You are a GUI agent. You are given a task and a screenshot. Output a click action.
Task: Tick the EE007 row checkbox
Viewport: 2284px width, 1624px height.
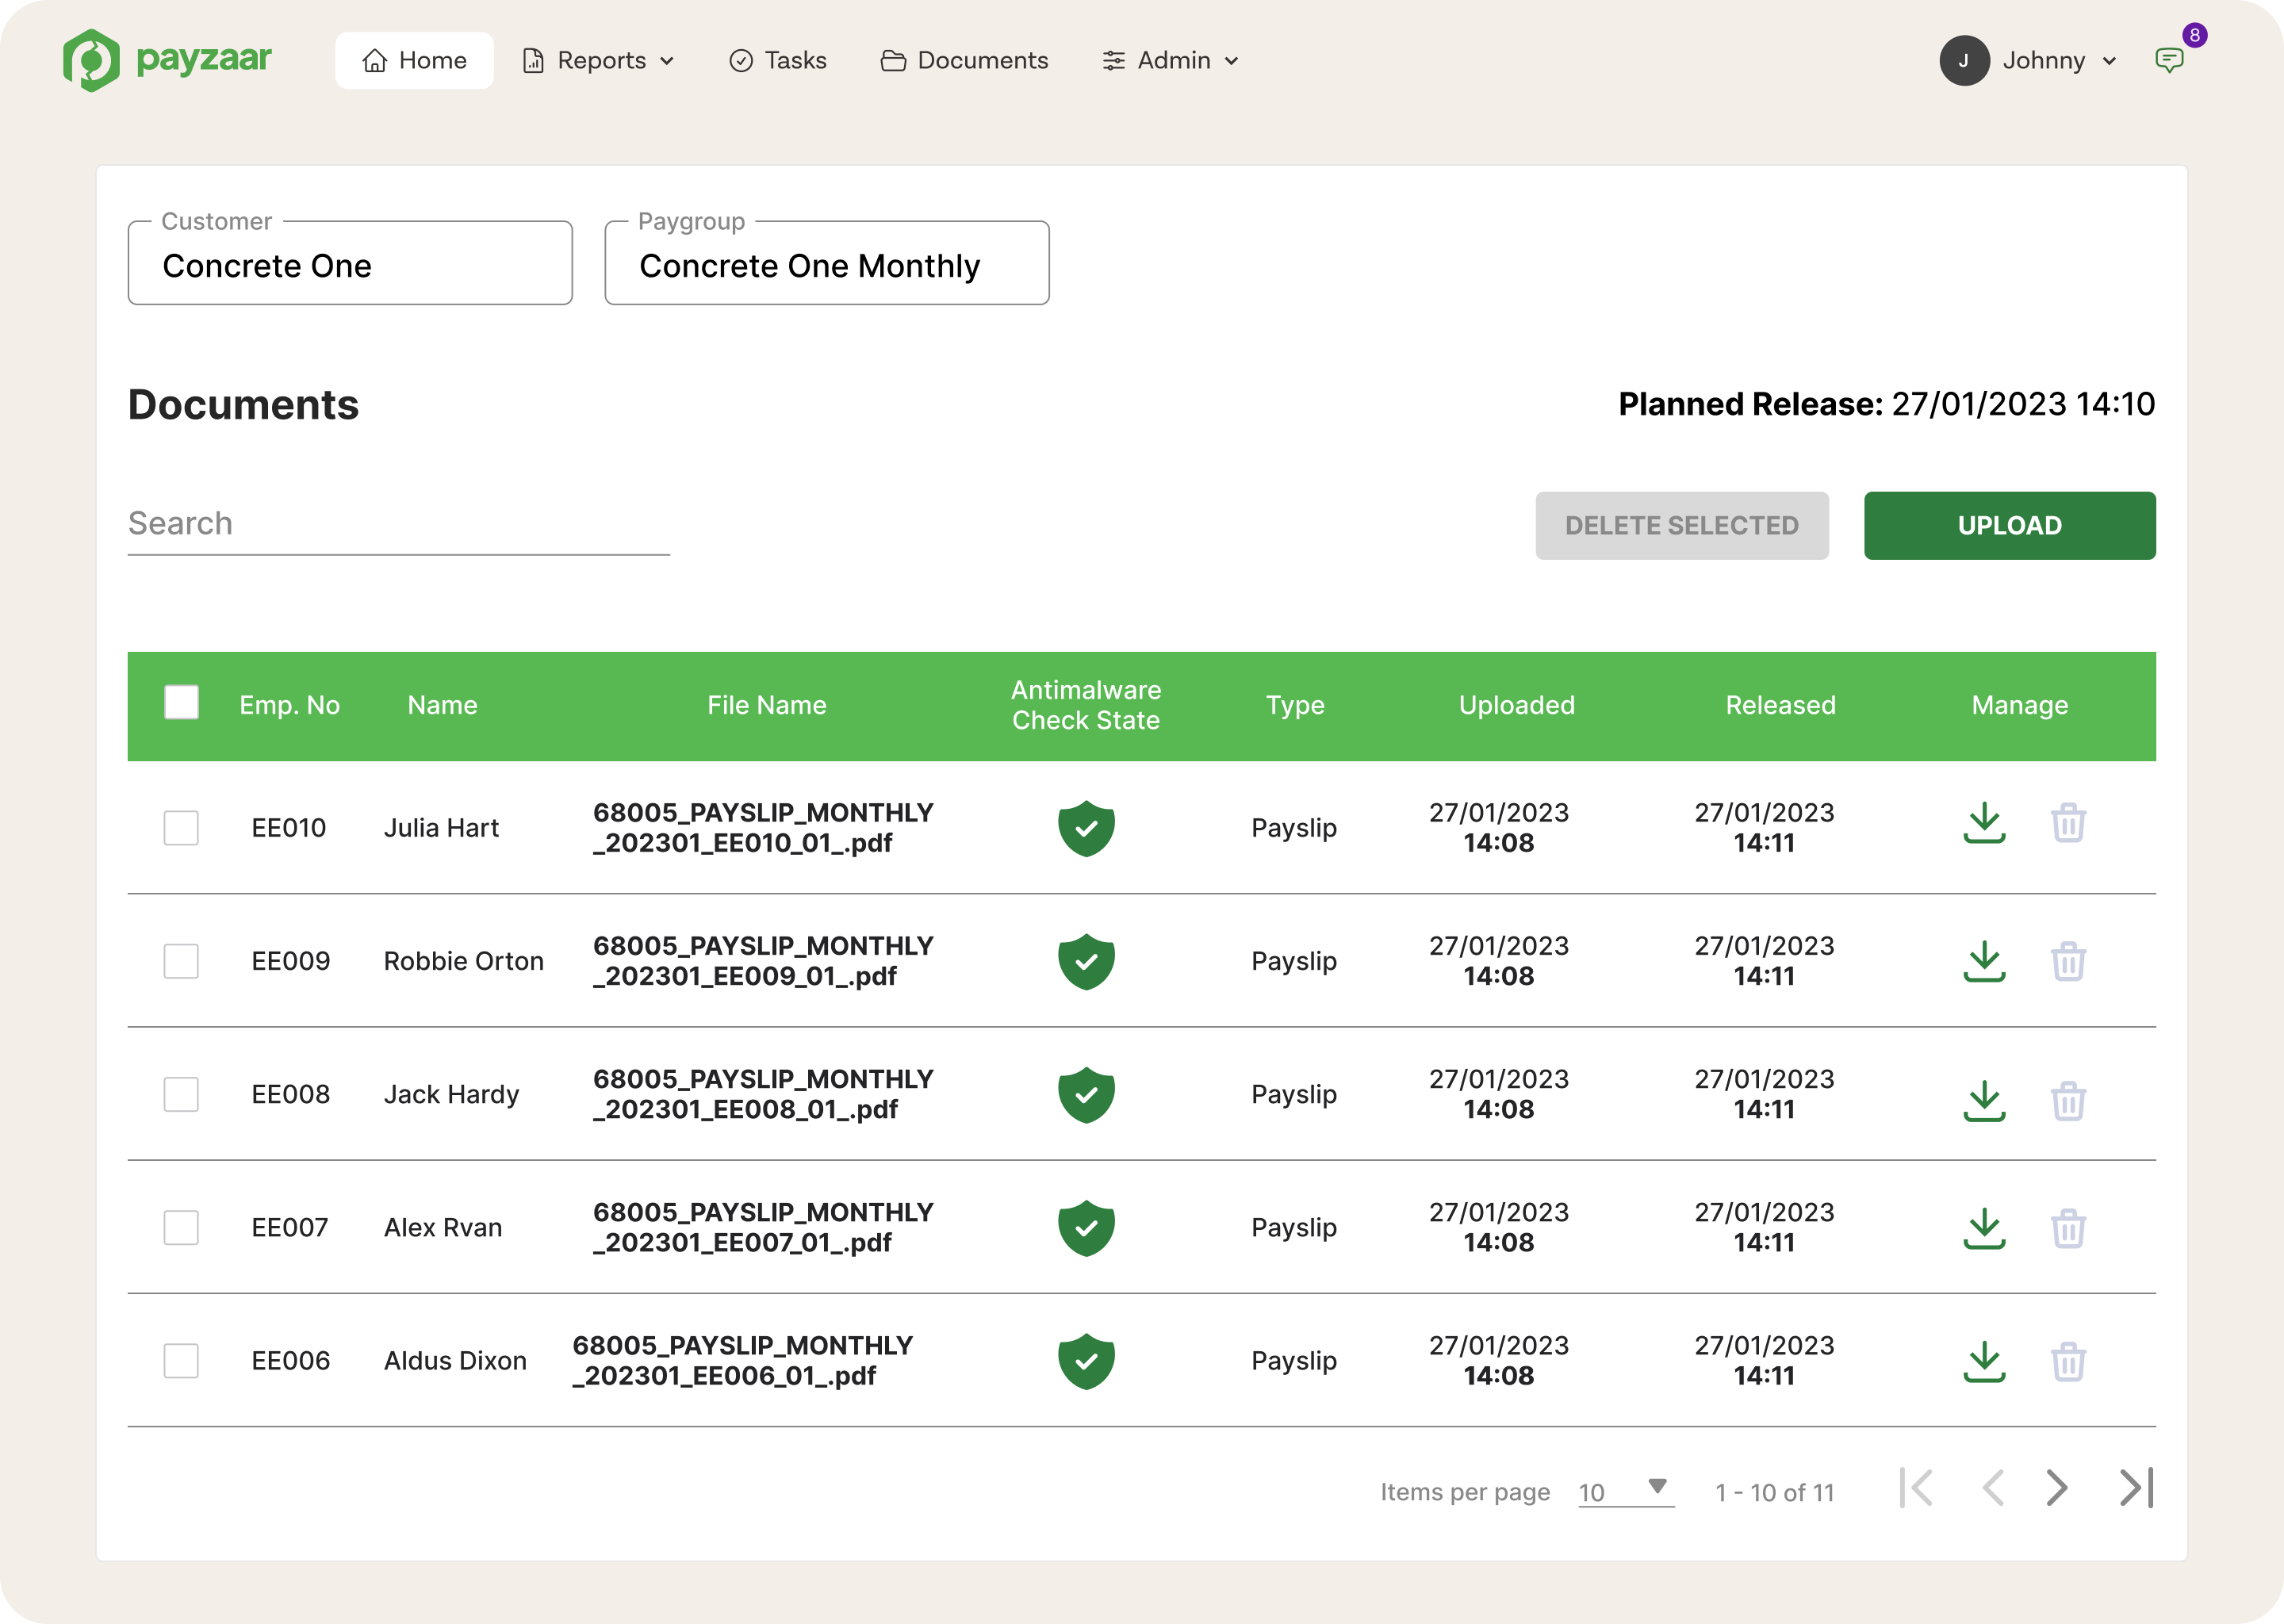point(181,1227)
